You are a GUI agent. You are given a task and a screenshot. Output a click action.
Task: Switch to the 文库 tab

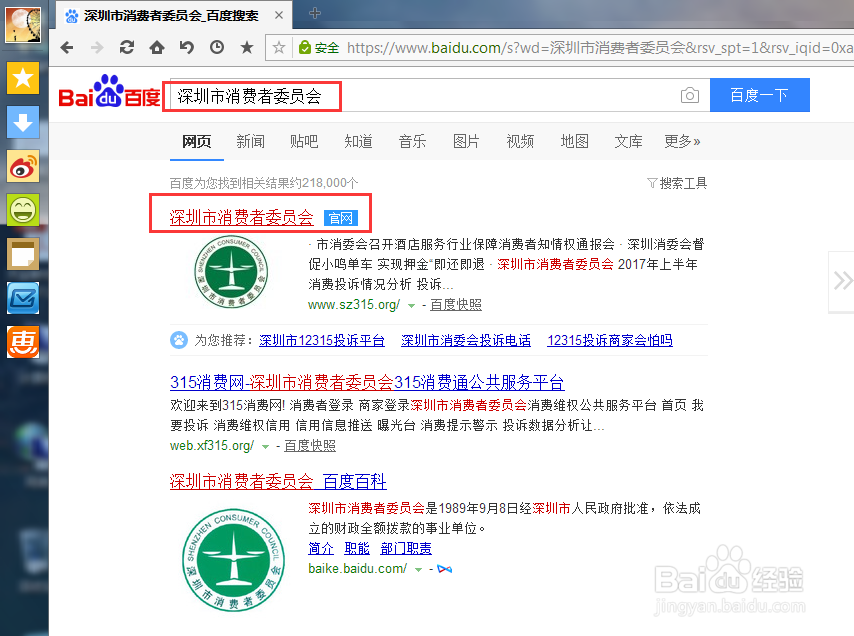[629, 142]
